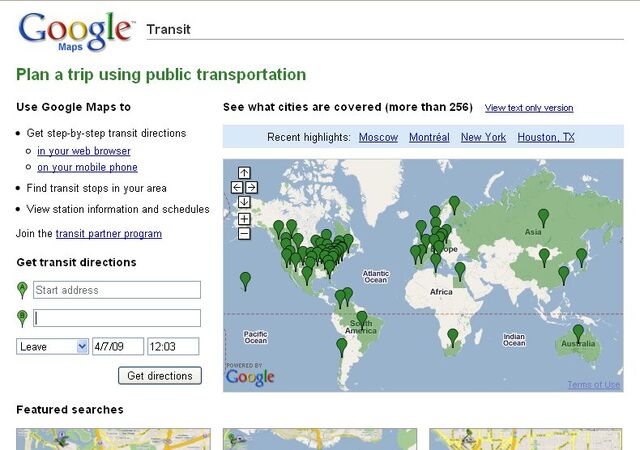The image size is (640, 450).
Task: Open View text only version link
Action: (x=529, y=108)
